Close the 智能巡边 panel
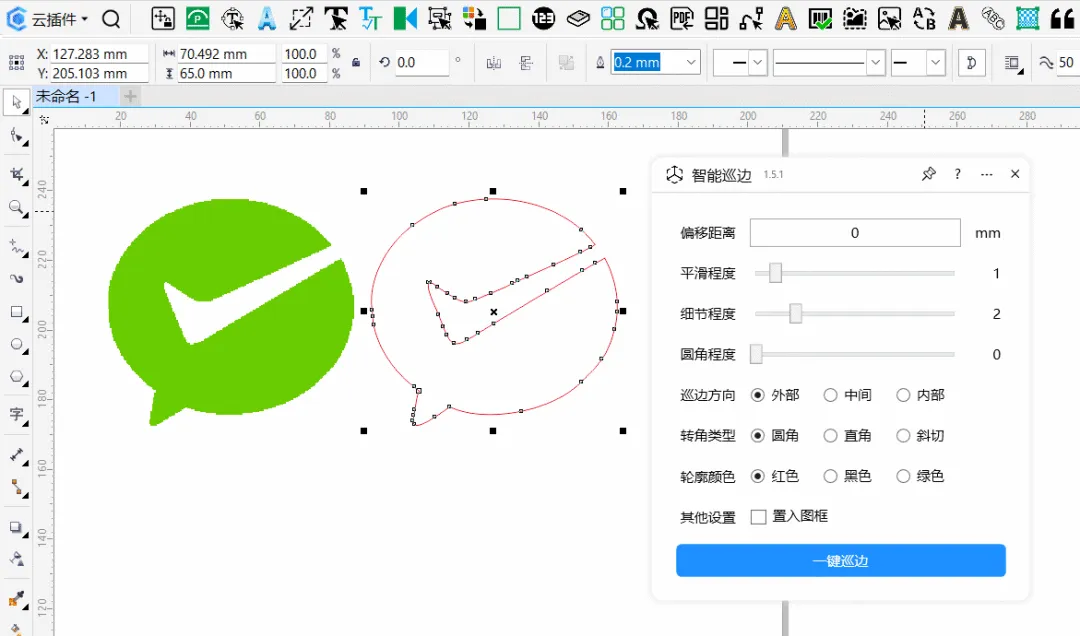The image size is (1080, 636). point(1015,174)
